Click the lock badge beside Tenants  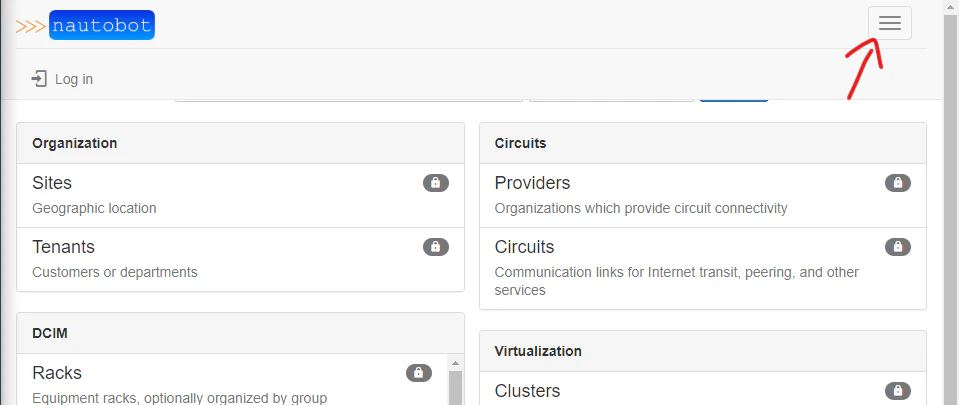435,247
